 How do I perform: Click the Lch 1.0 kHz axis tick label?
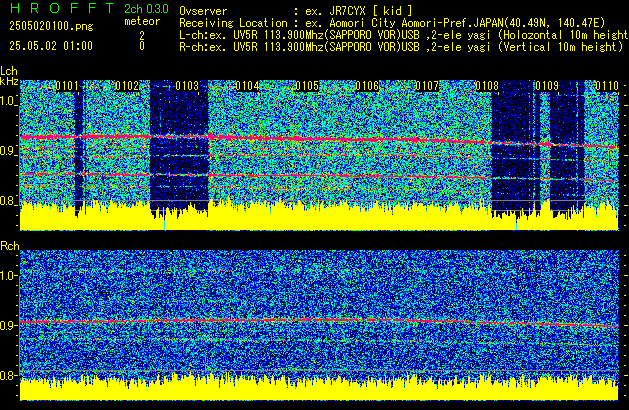[x=8, y=101]
